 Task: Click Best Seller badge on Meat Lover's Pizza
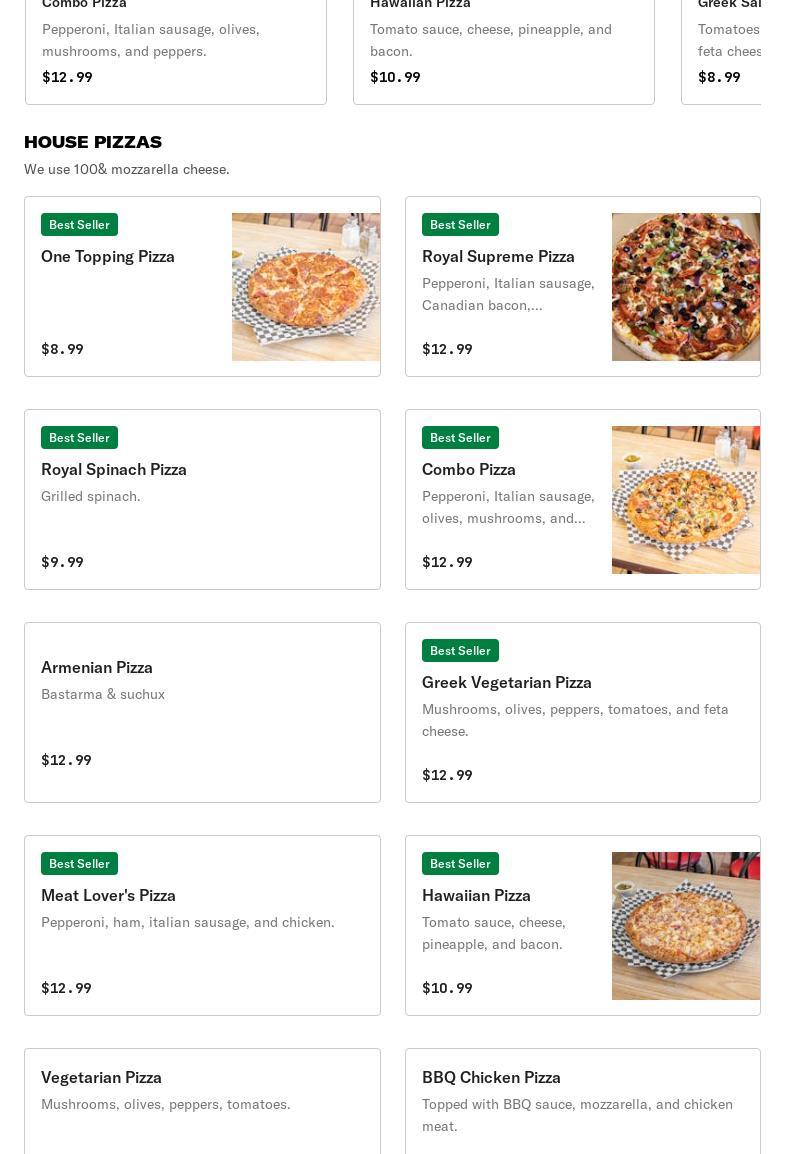[79, 863]
